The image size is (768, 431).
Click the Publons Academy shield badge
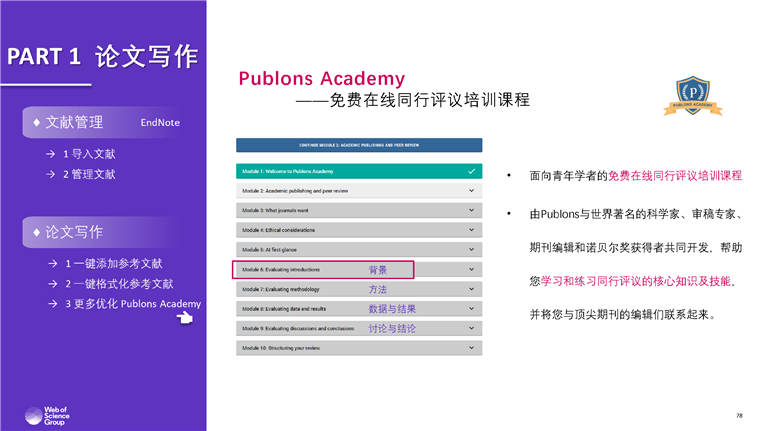[x=693, y=96]
